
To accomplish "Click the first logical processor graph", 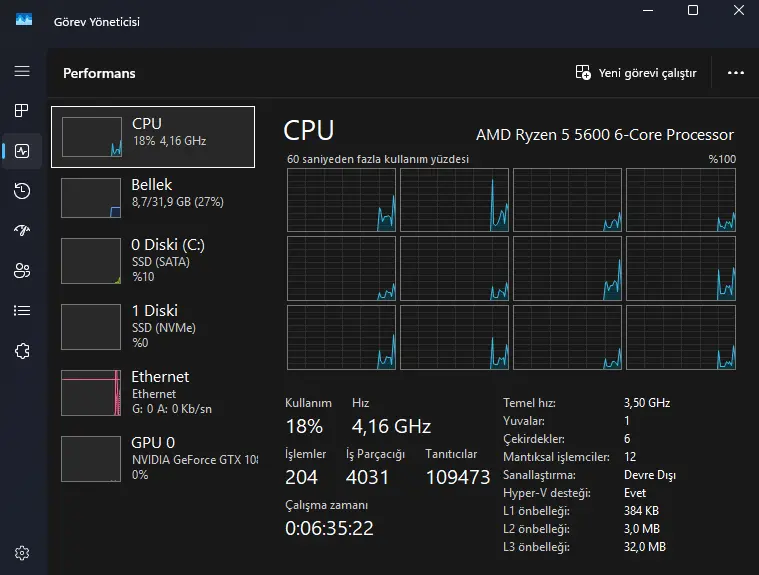I will point(341,200).
